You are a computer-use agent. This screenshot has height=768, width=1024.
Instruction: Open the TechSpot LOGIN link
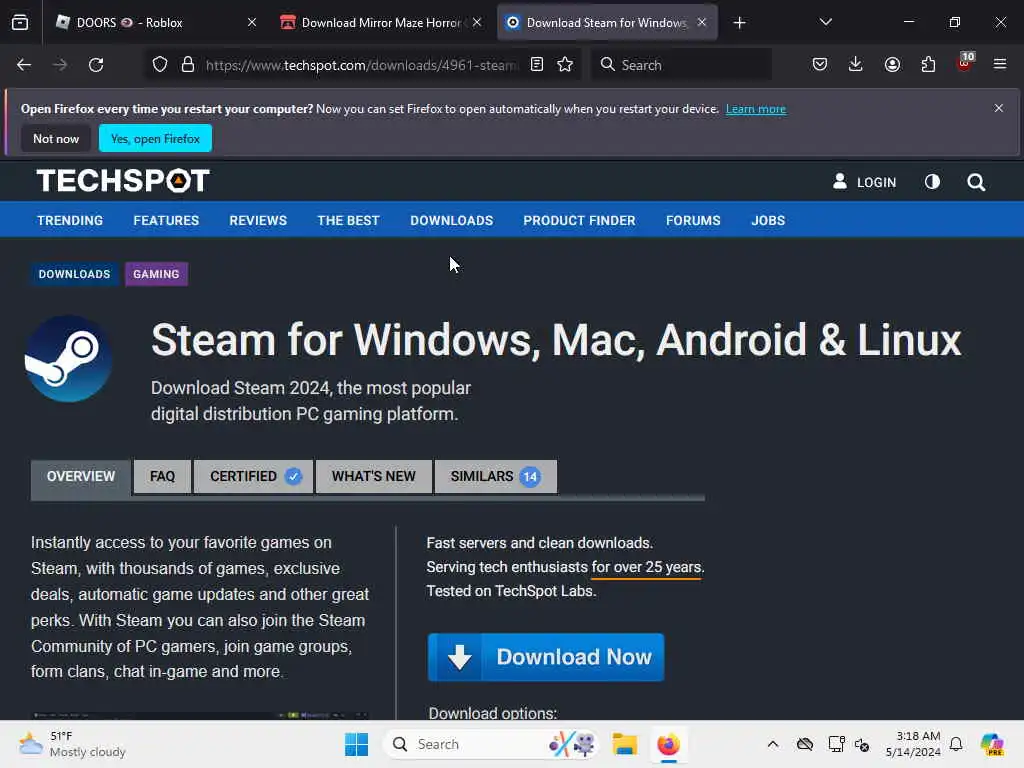[865, 182]
